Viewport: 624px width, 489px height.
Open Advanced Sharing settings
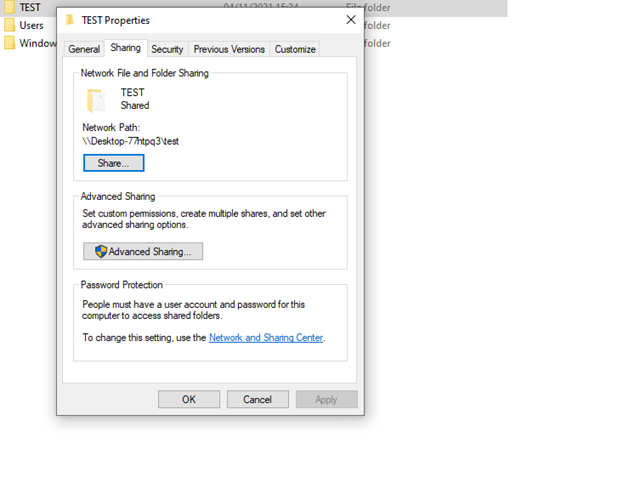click(143, 252)
